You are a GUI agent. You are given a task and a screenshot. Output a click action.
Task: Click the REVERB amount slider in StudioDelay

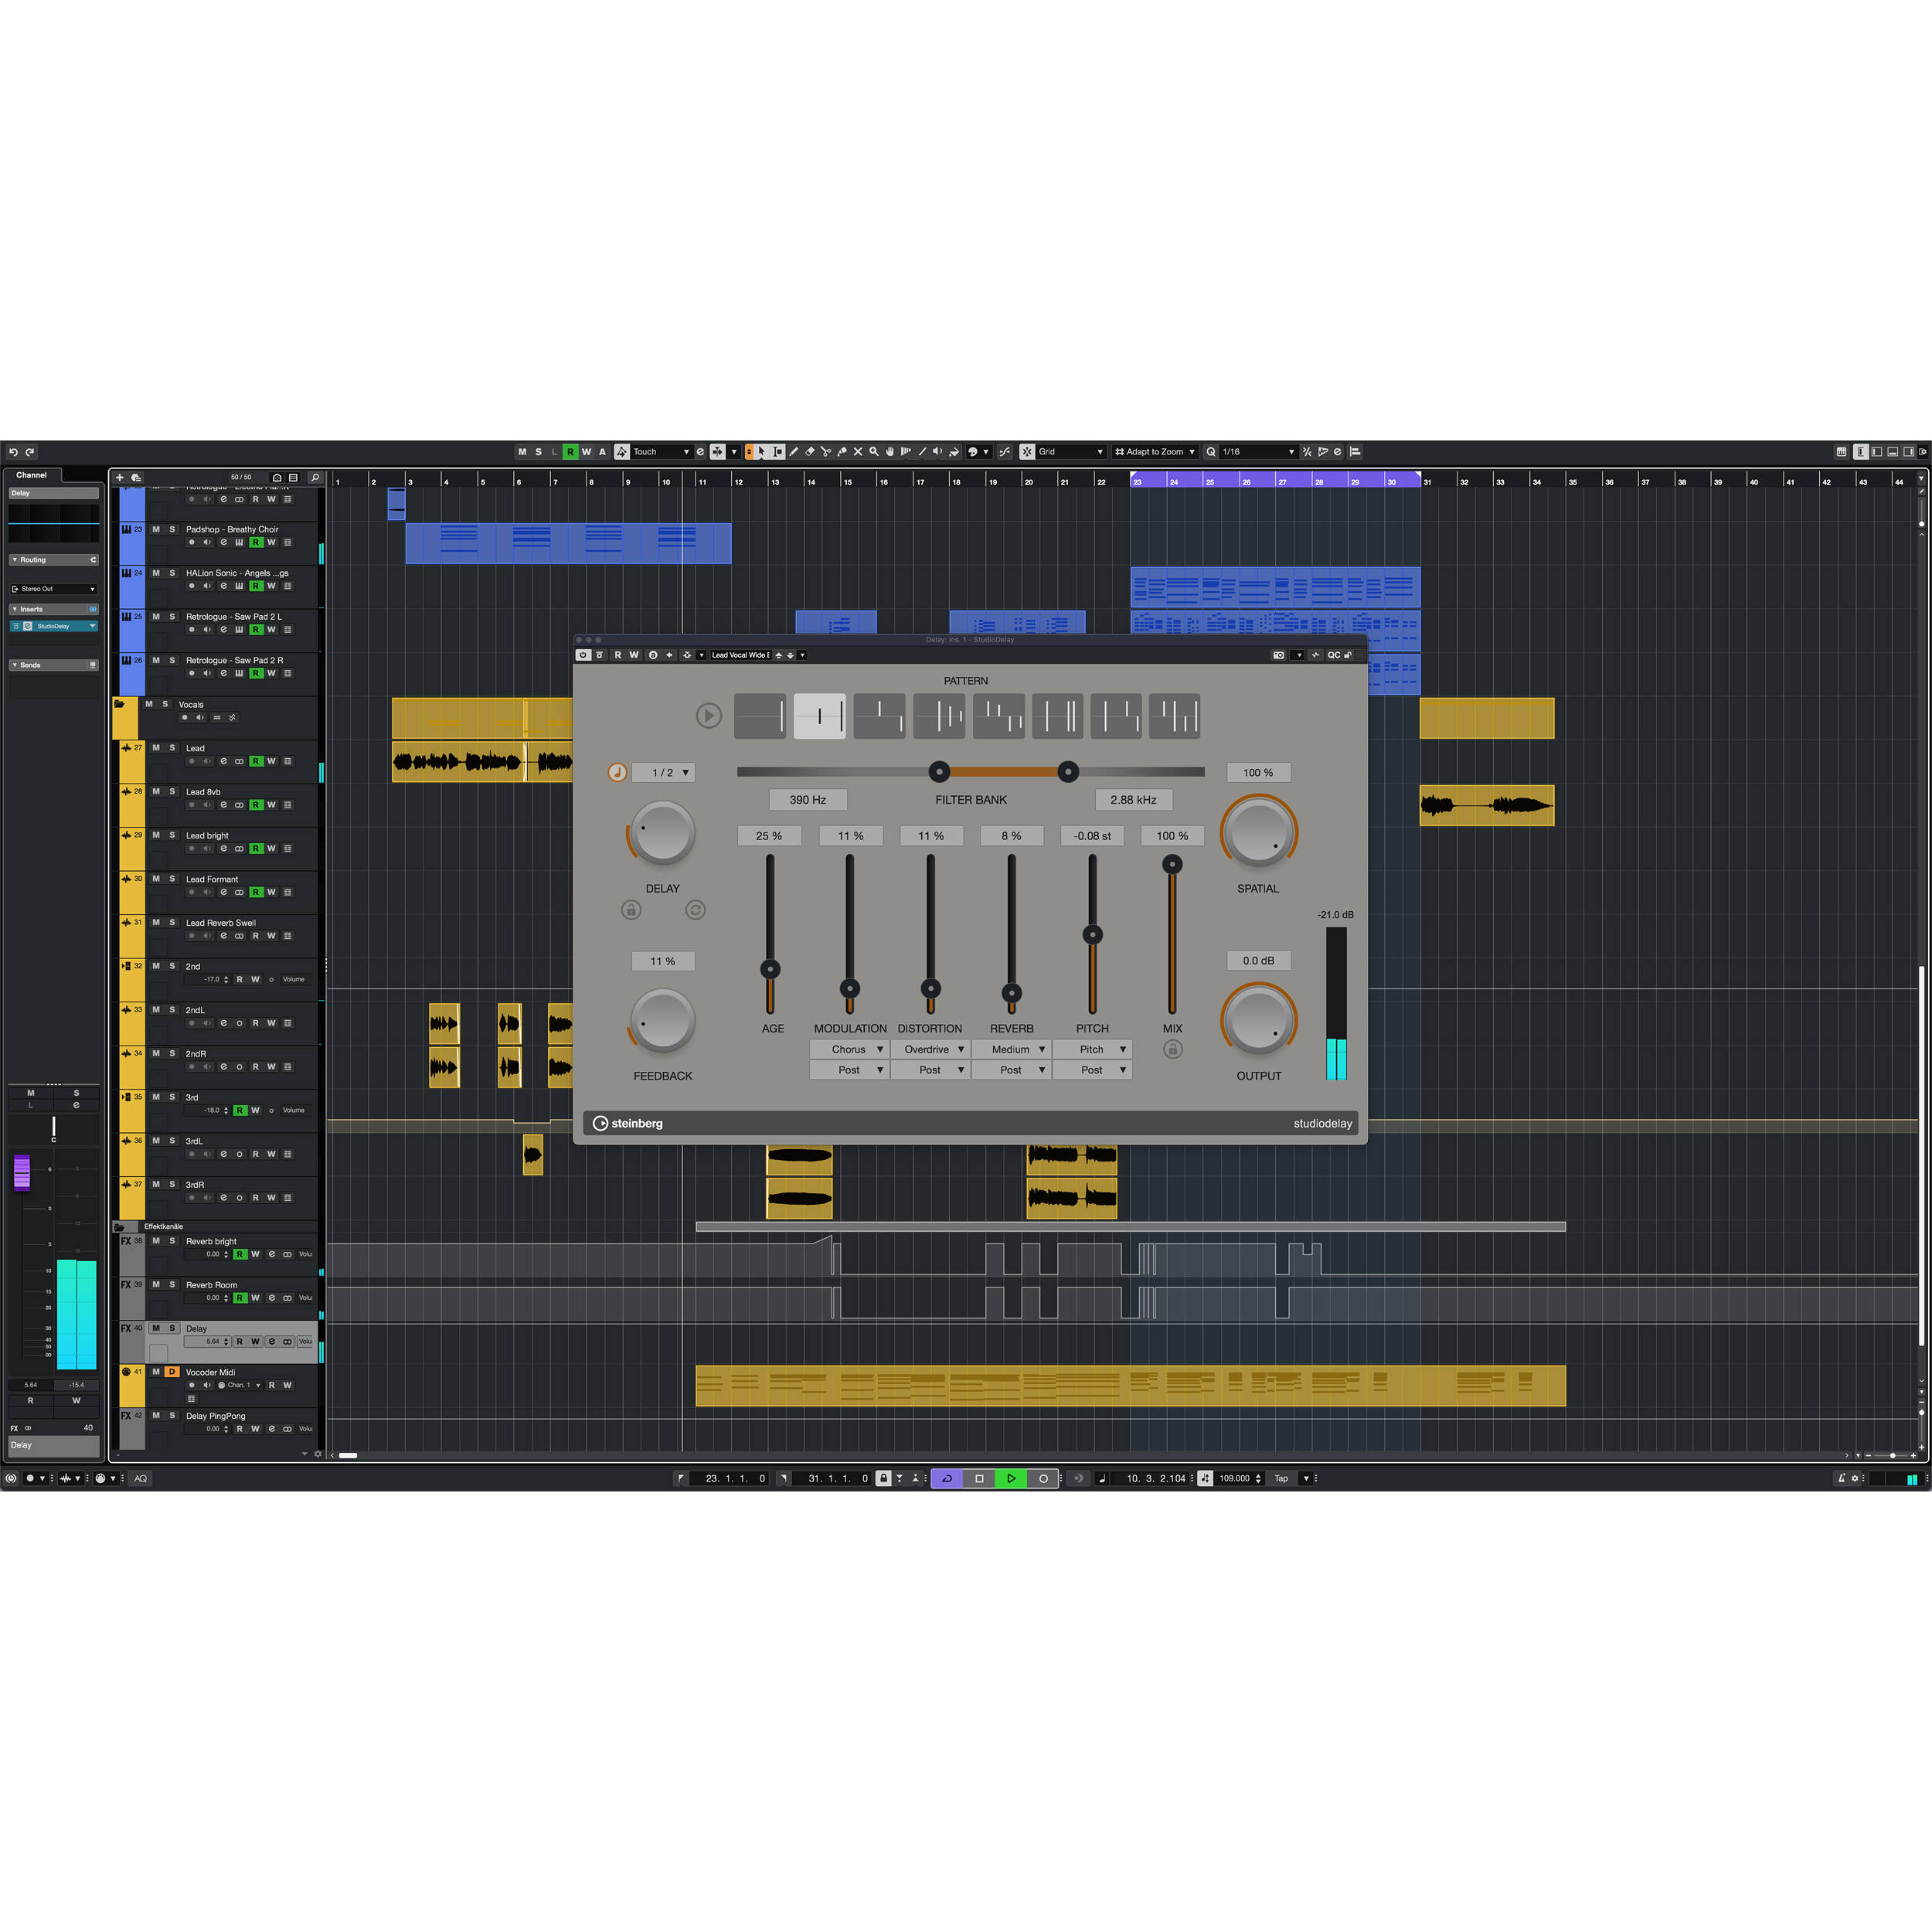click(1011, 995)
